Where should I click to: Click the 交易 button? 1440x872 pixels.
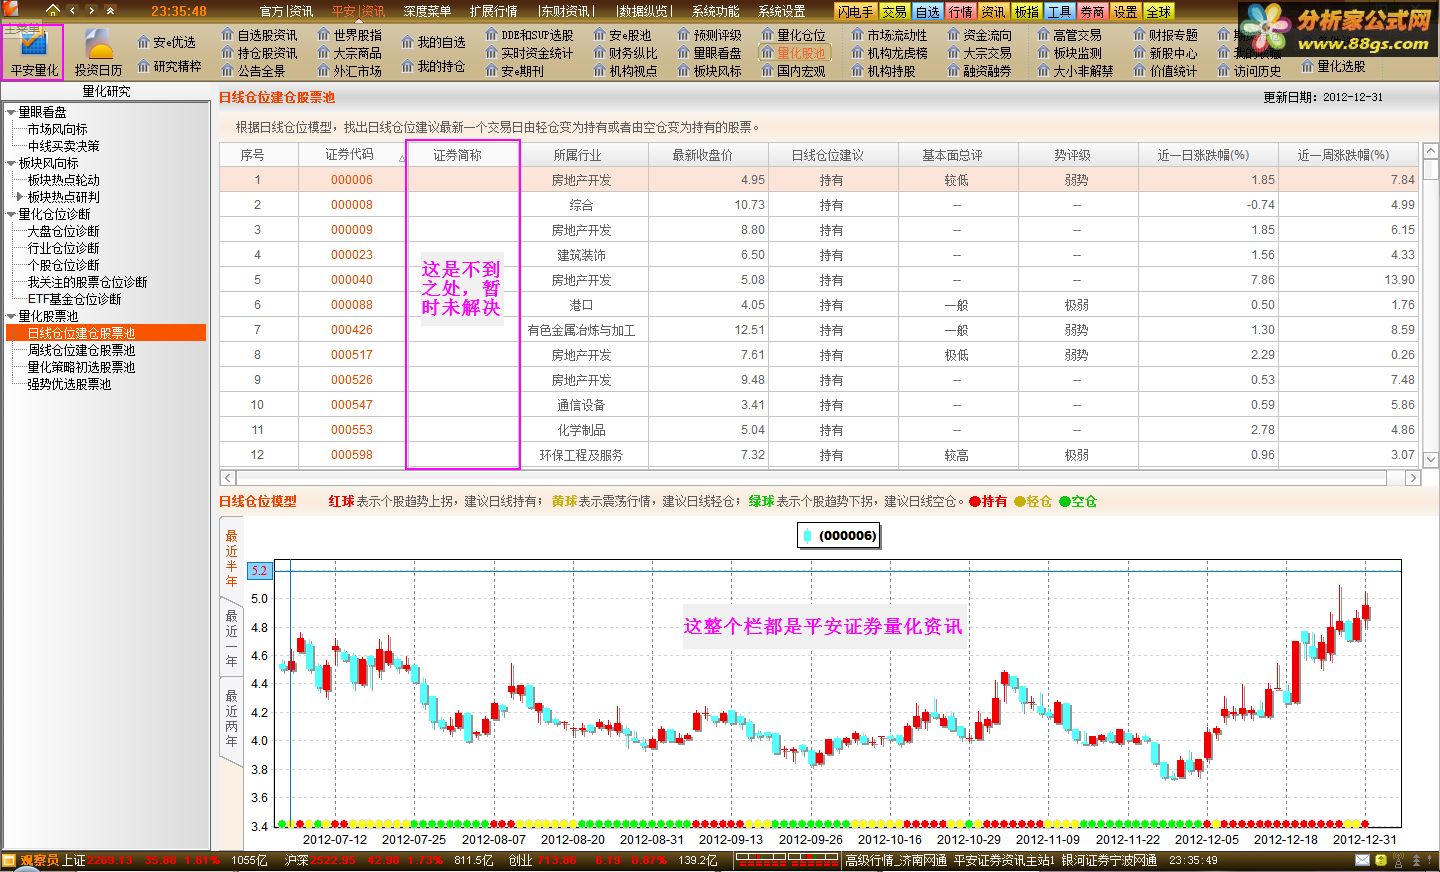894,11
